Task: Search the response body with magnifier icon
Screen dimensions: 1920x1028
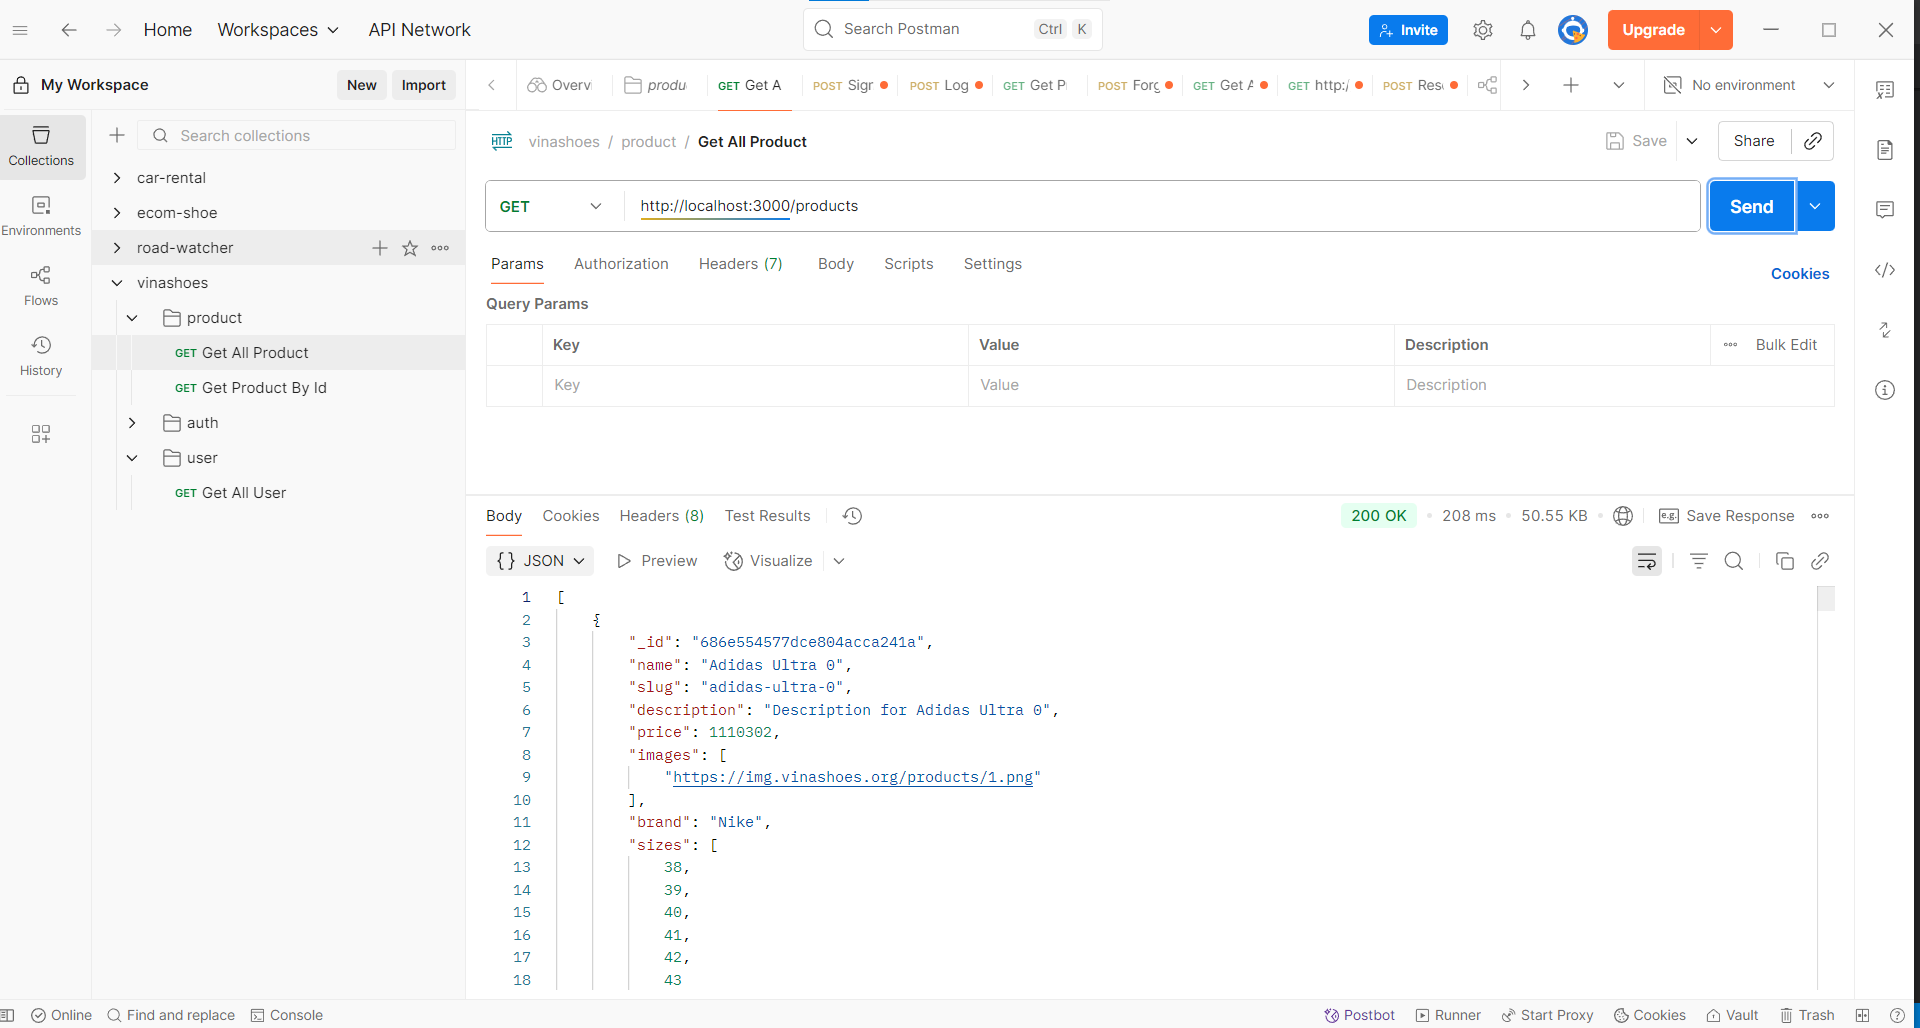Action: point(1734,561)
